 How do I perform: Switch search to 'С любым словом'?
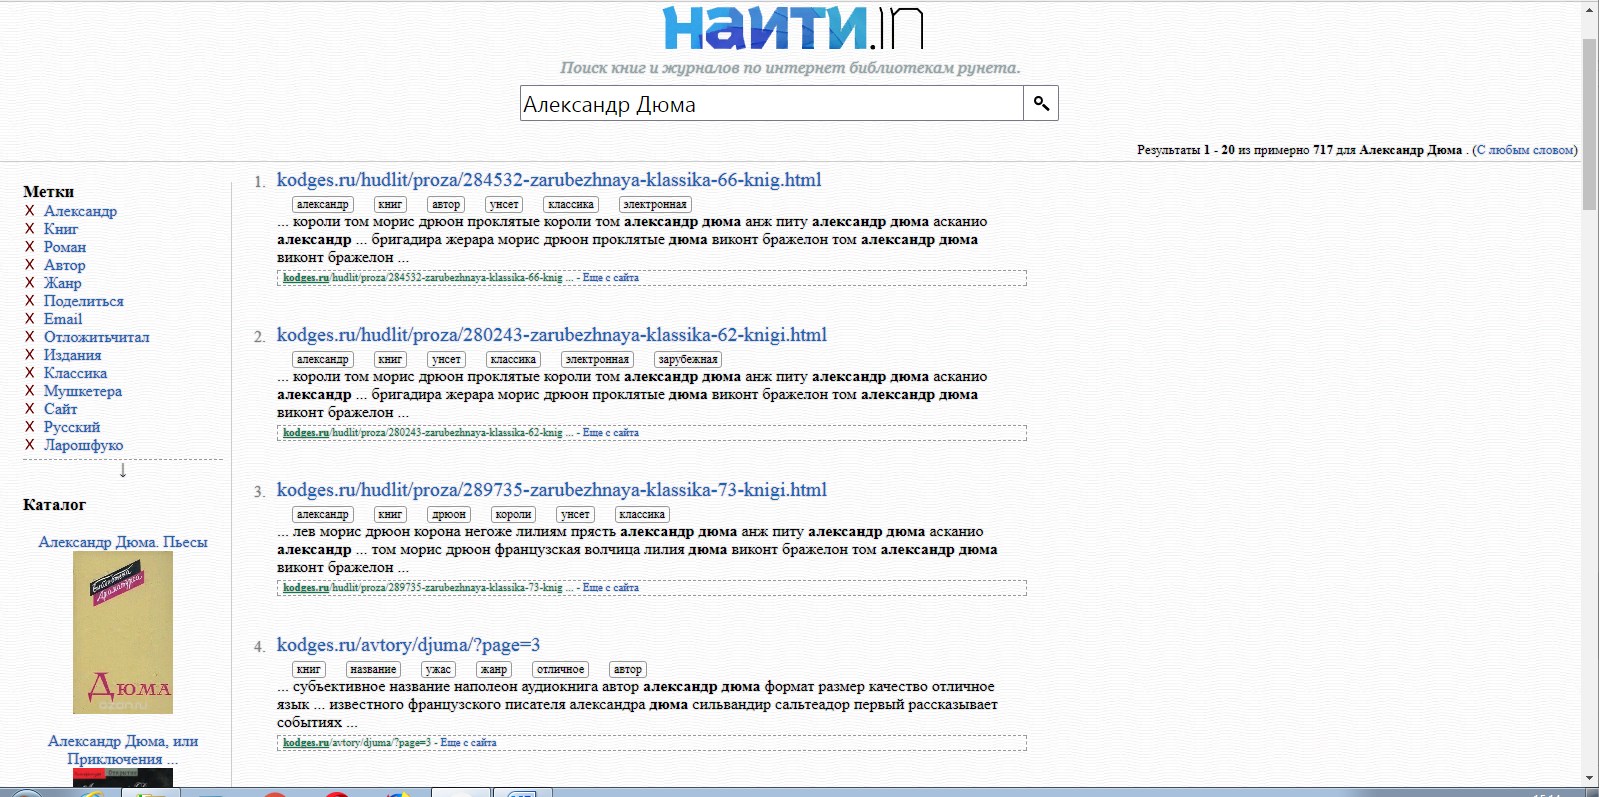(1525, 150)
